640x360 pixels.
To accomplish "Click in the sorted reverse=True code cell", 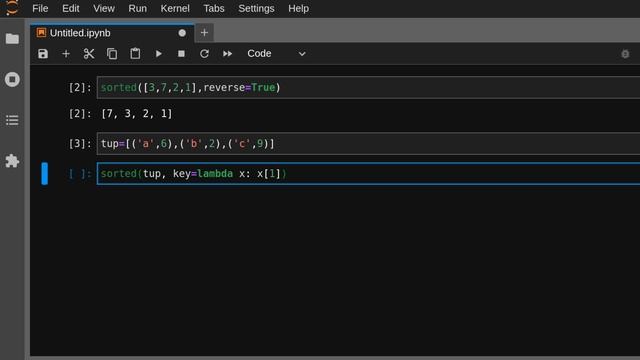I will (x=368, y=87).
